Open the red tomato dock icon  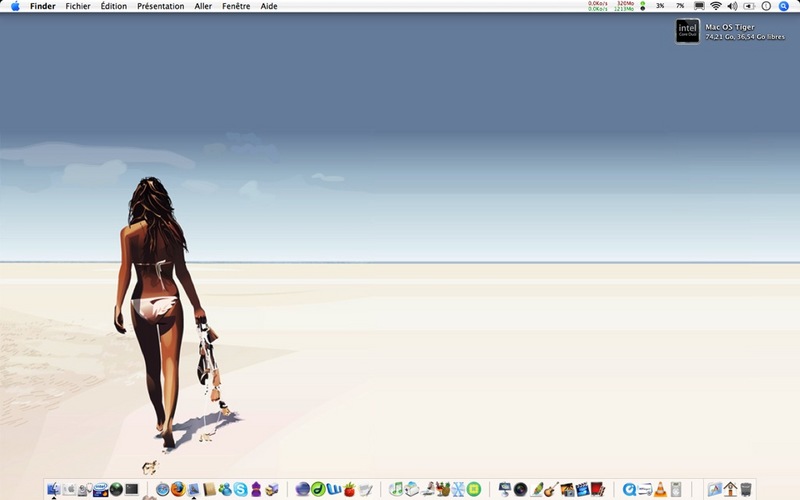[349, 489]
